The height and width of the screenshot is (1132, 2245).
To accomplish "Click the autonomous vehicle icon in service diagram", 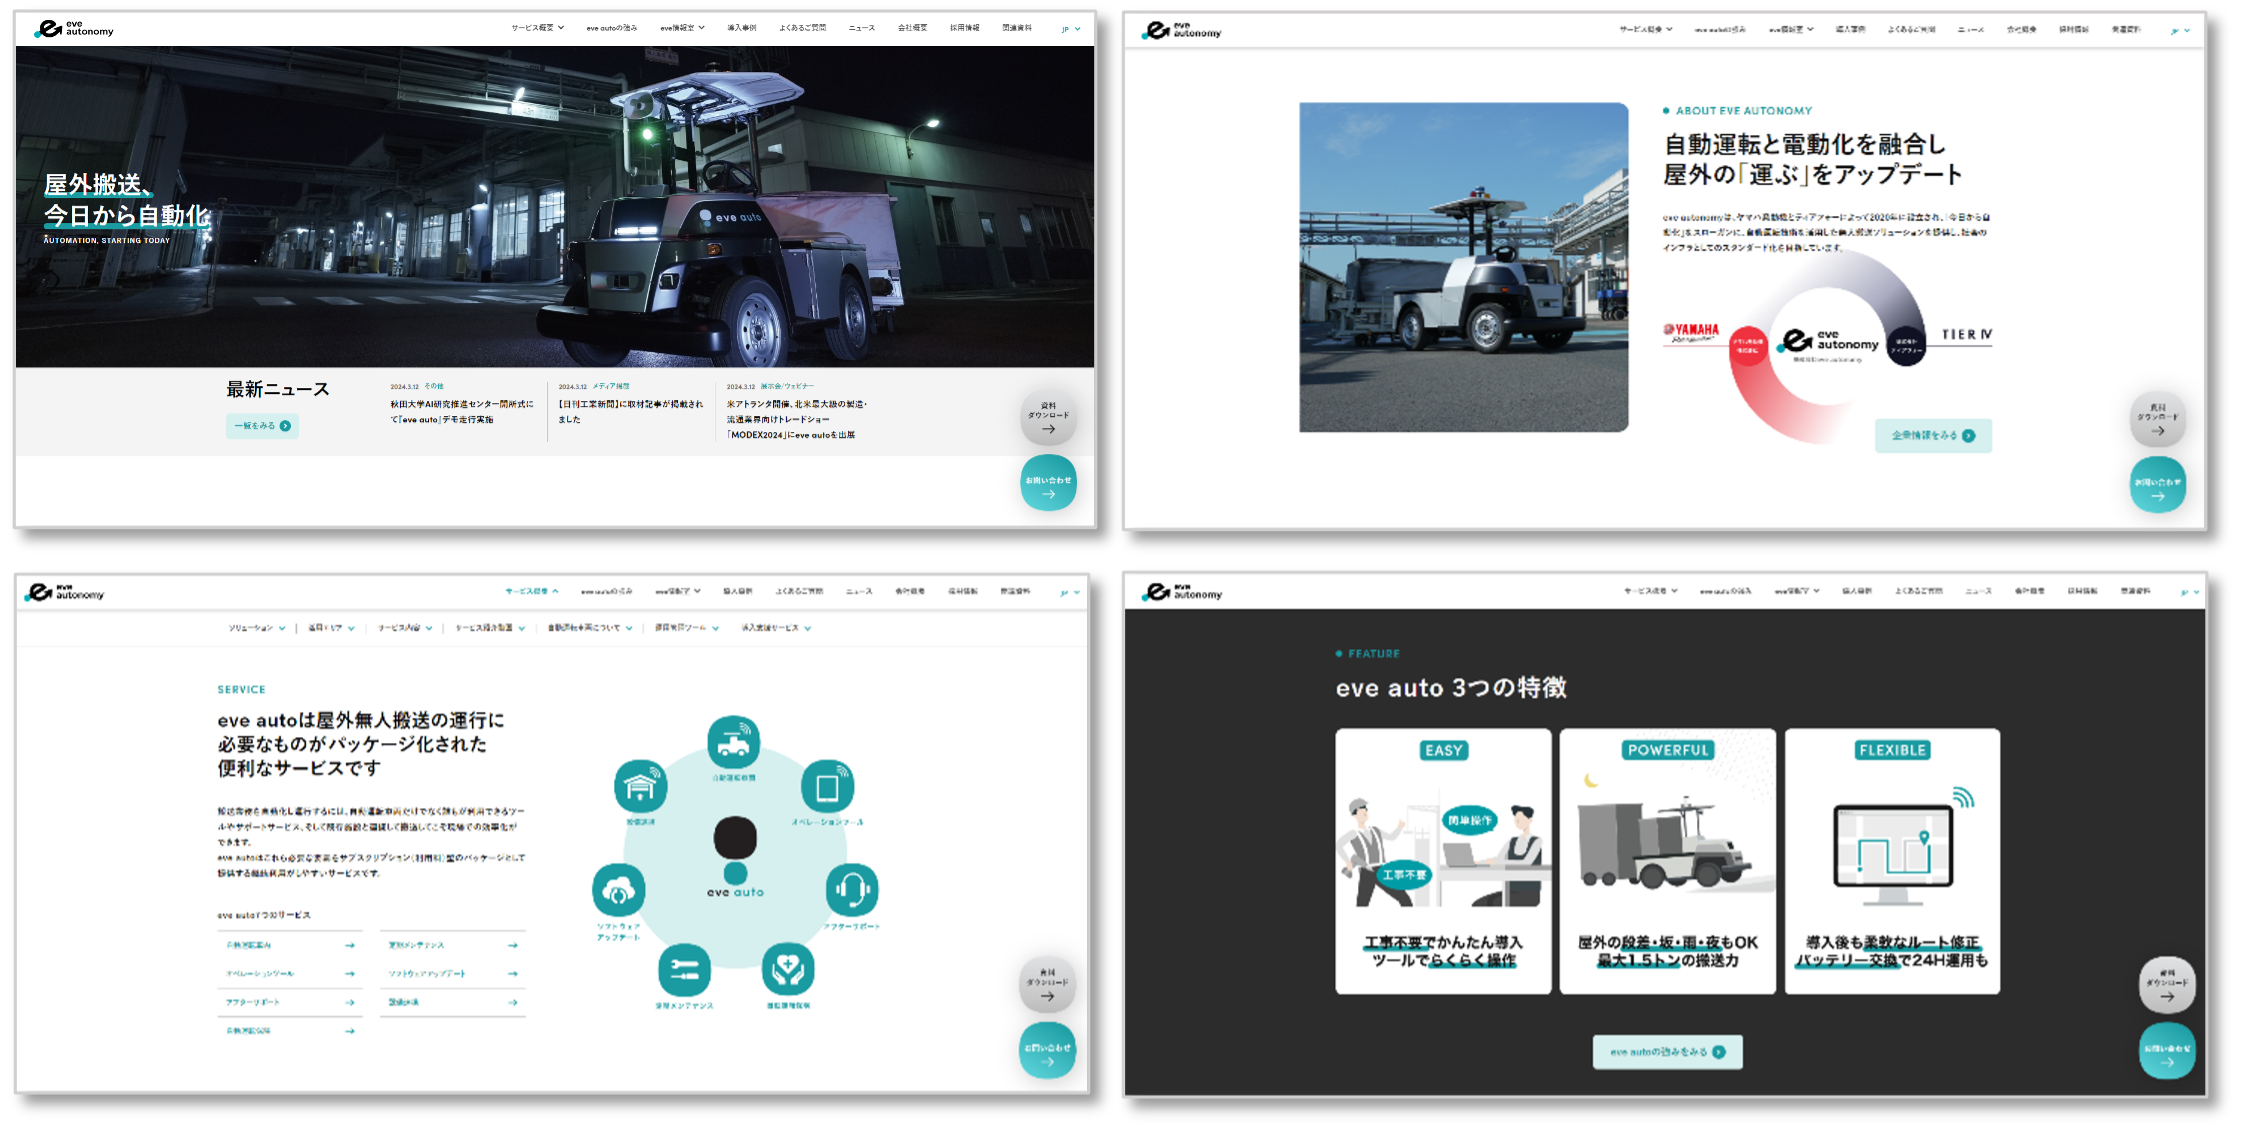I will coord(733,743).
